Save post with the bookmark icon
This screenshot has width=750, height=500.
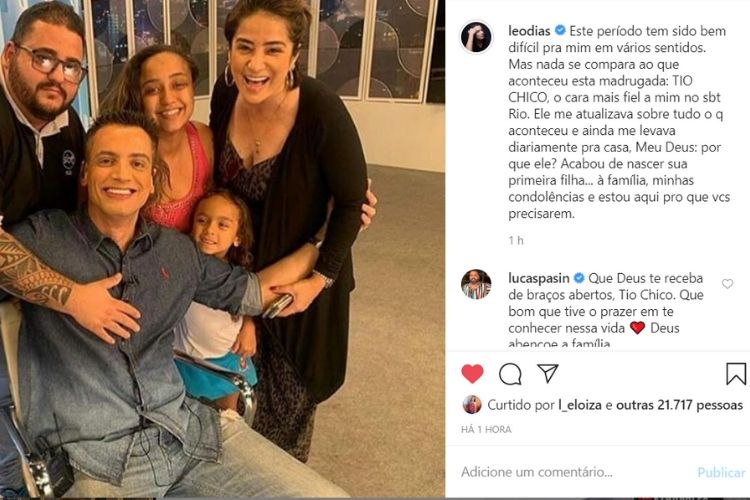735,374
